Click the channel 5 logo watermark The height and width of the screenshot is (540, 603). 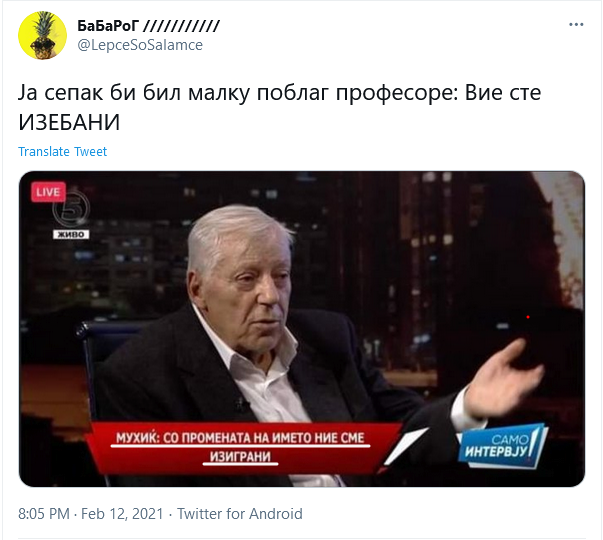(x=72, y=210)
